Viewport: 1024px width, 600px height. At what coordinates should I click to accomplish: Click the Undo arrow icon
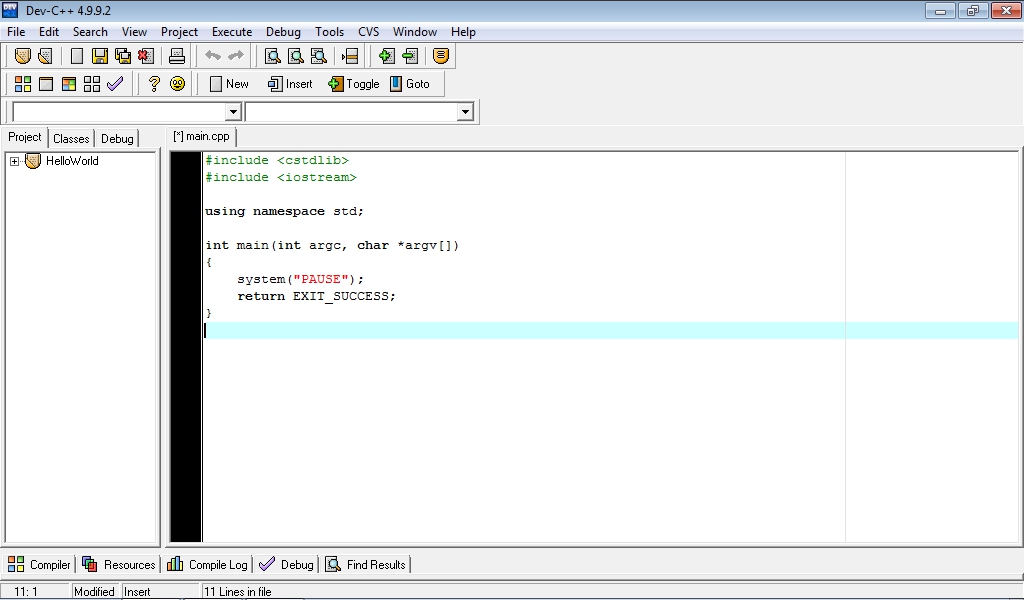click(x=213, y=56)
